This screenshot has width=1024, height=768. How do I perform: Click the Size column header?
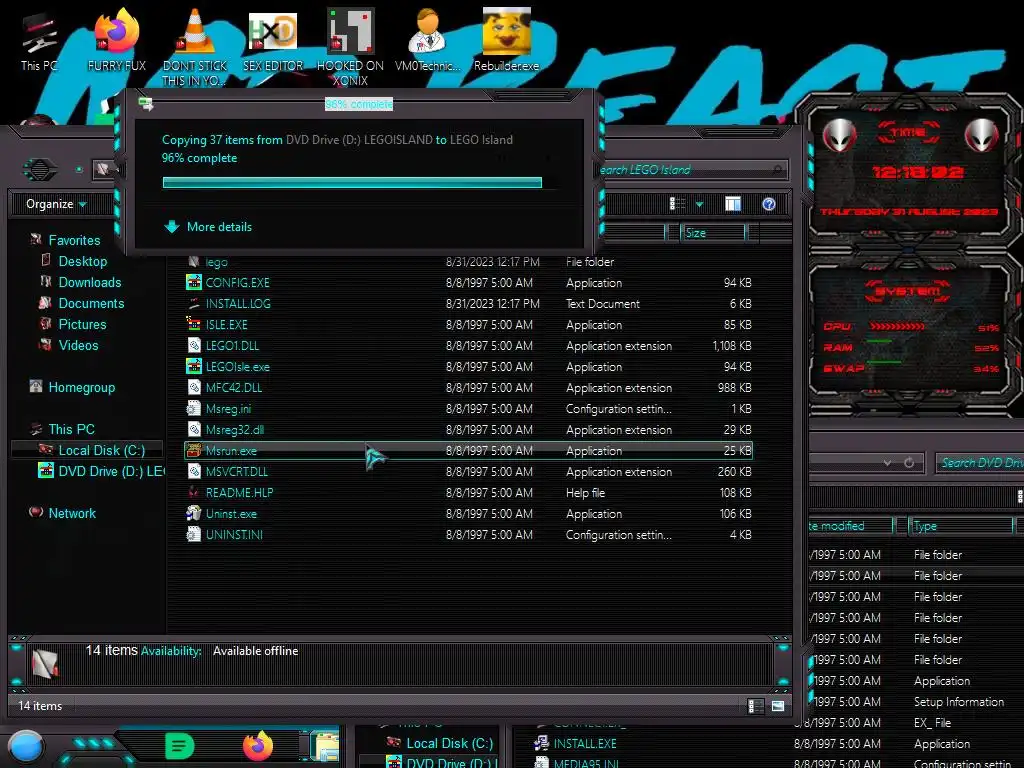coord(712,232)
